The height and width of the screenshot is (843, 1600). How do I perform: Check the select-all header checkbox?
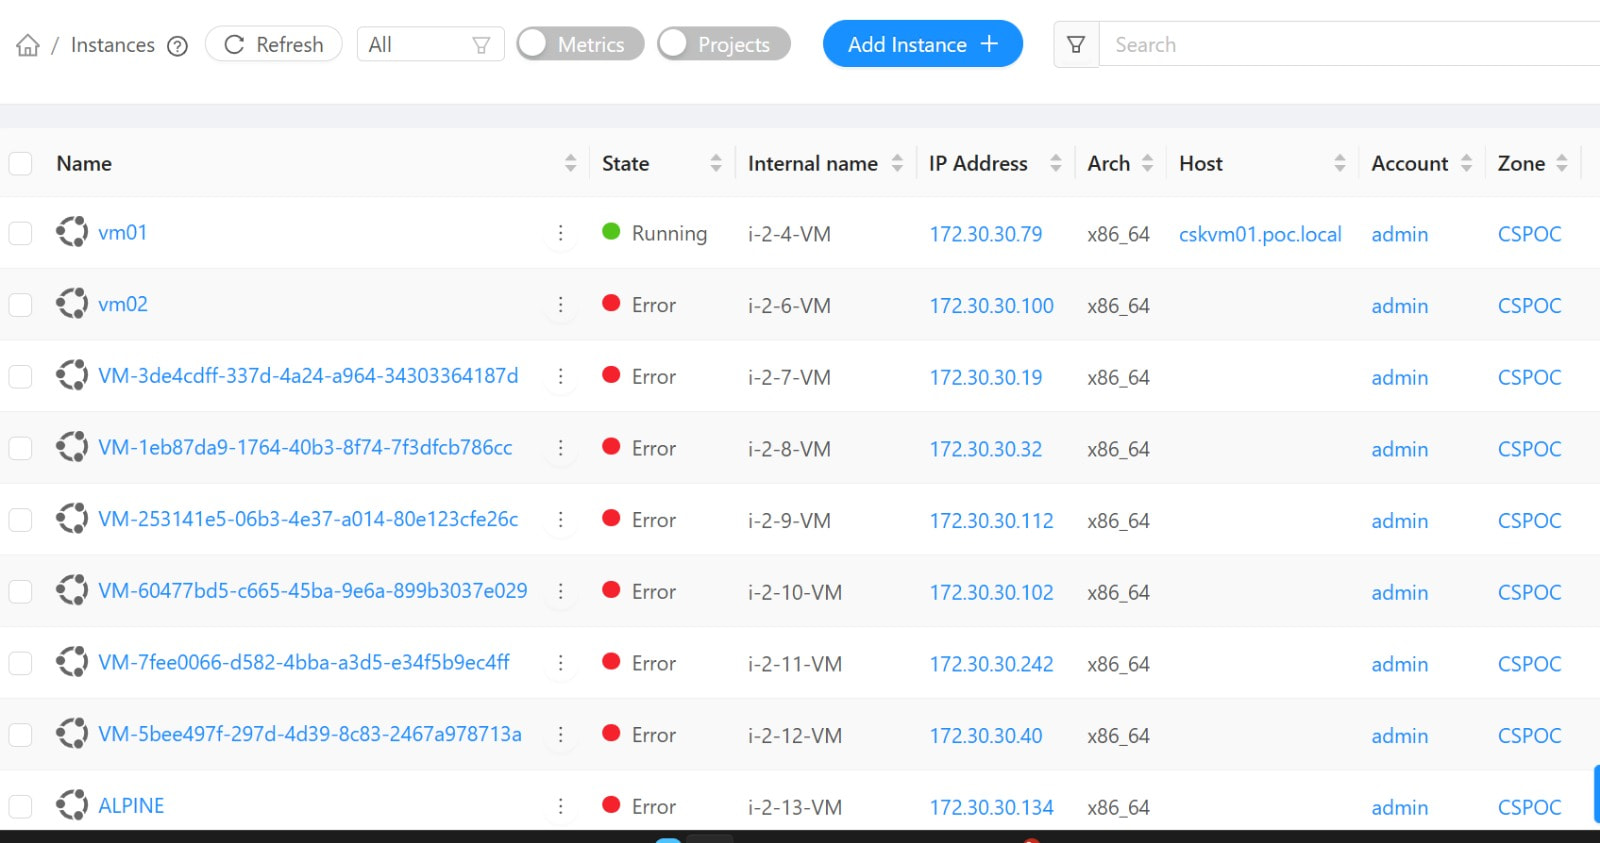point(20,163)
